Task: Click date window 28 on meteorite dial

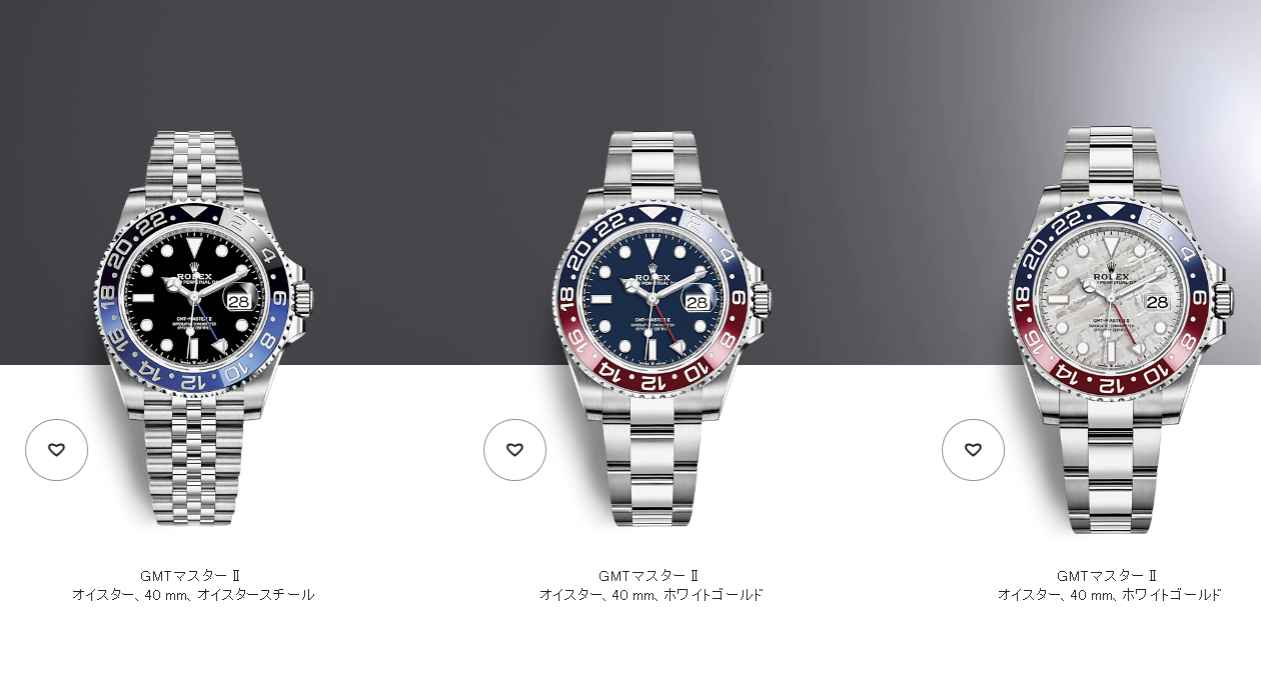Action: pos(1157,301)
